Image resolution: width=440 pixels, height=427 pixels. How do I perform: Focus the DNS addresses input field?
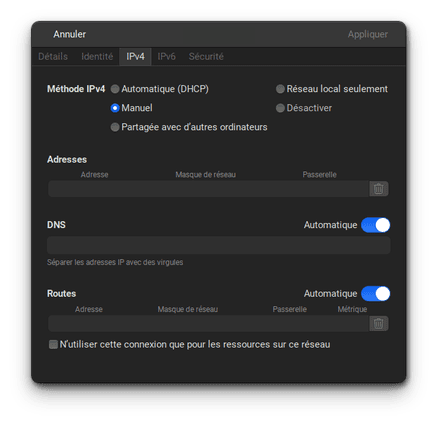click(x=219, y=245)
